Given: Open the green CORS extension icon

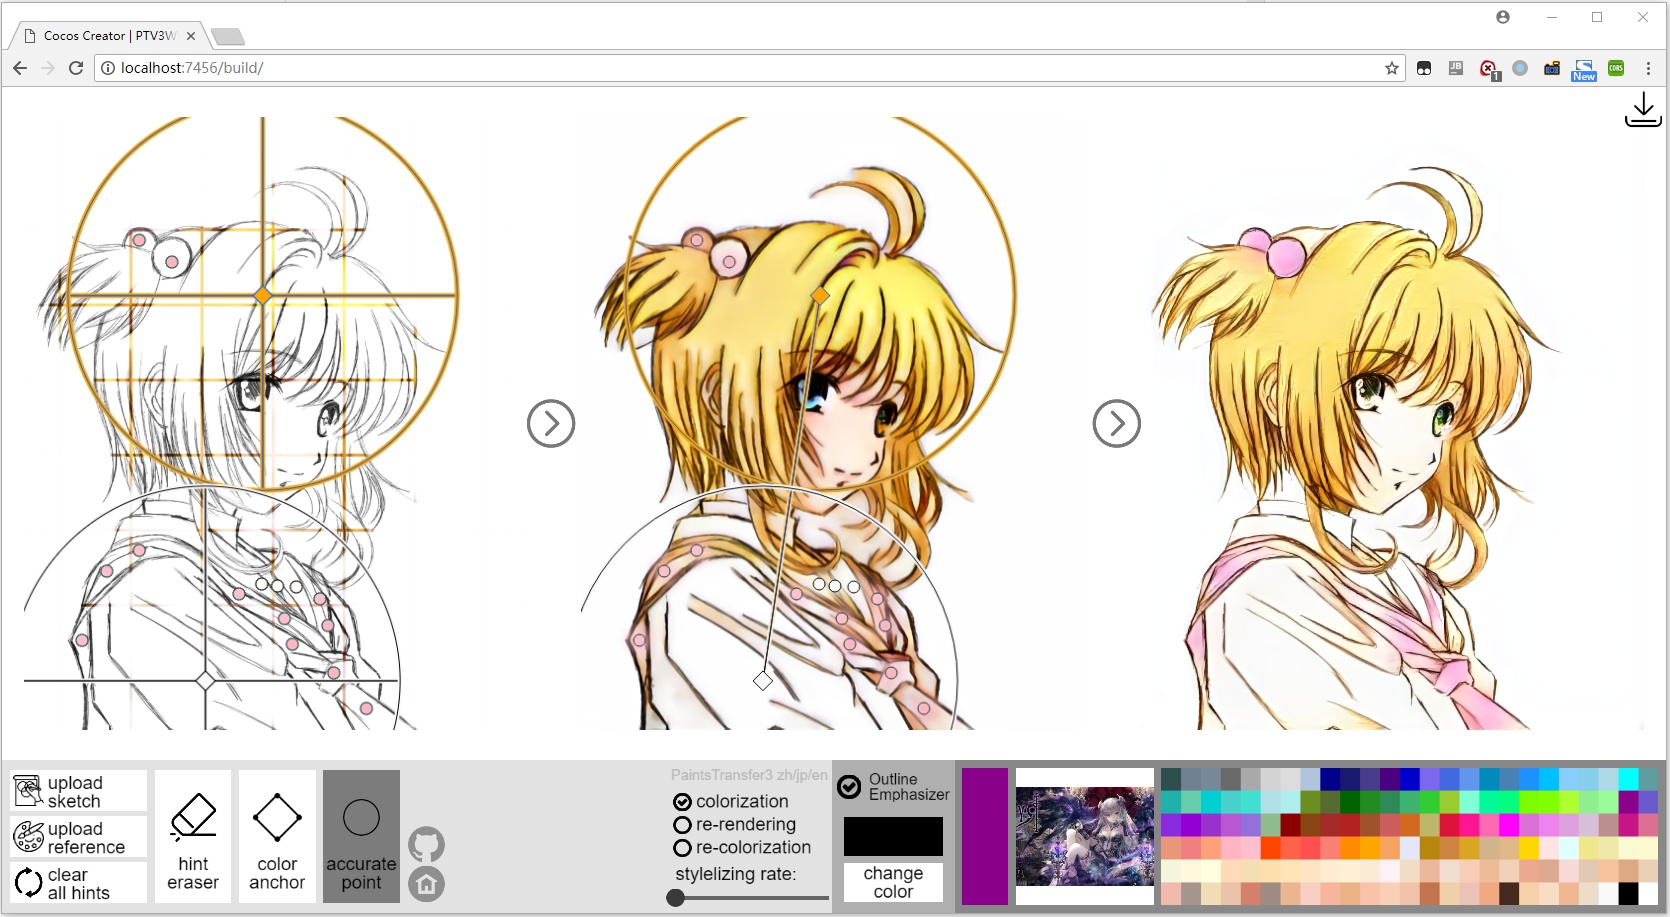Looking at the screenshot, I should 1616,68.
